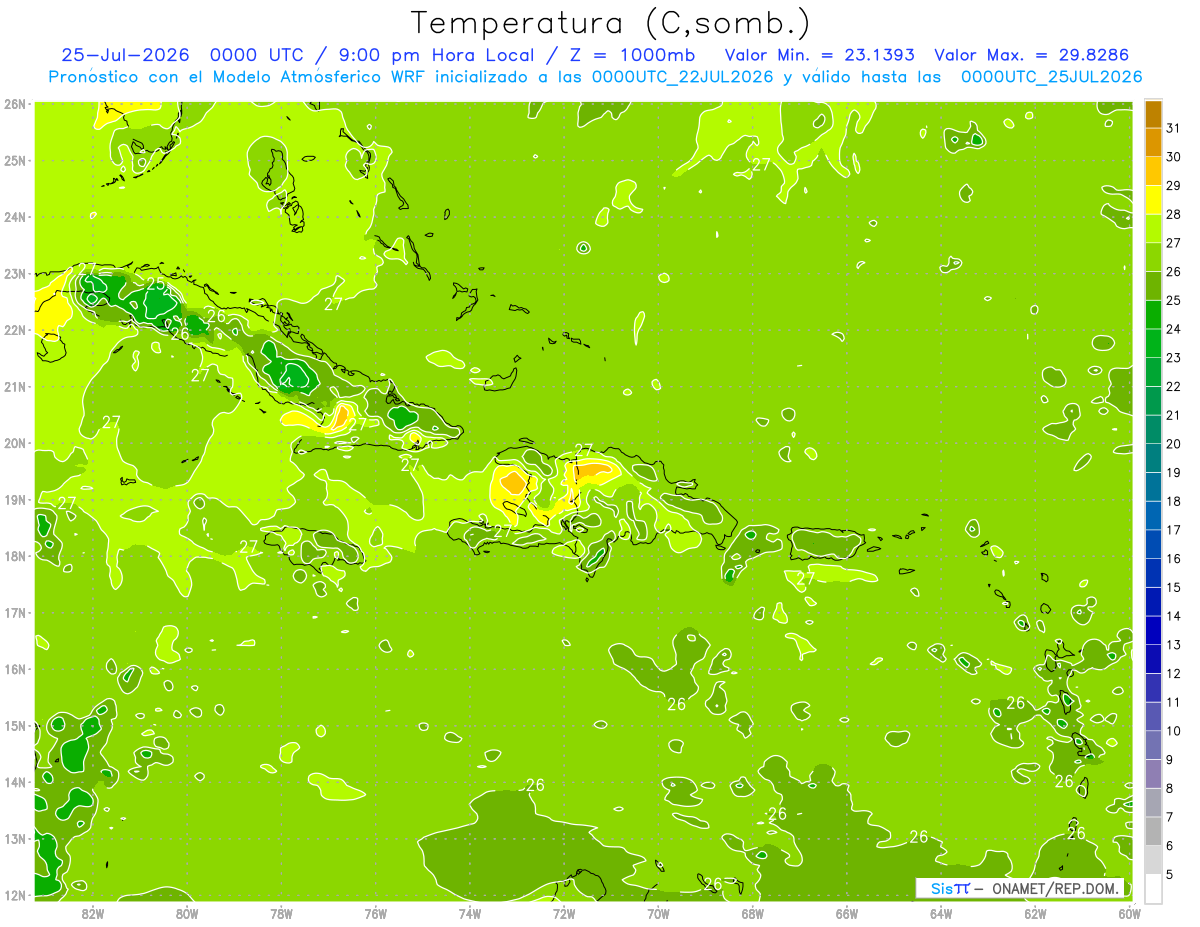Click the color scale label 31

pyautogui.click(x=1174, y=128)
